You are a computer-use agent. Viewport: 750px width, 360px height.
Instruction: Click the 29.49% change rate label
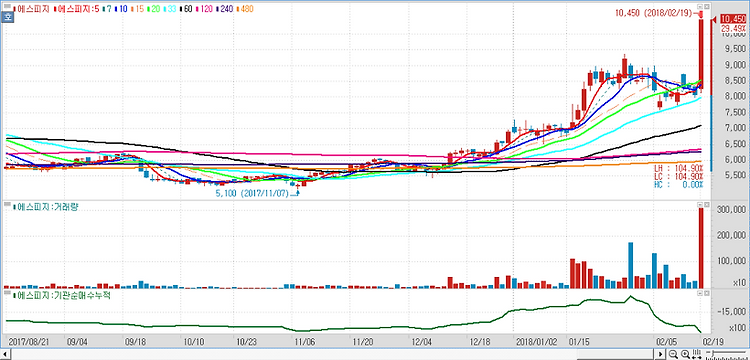pyautogui.click(x=733, y=28)
